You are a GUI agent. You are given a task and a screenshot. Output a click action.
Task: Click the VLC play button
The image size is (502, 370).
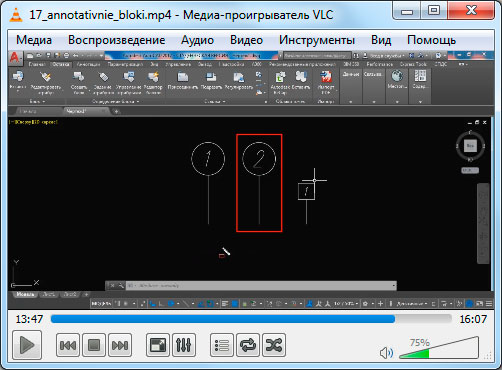click(27, 345)
